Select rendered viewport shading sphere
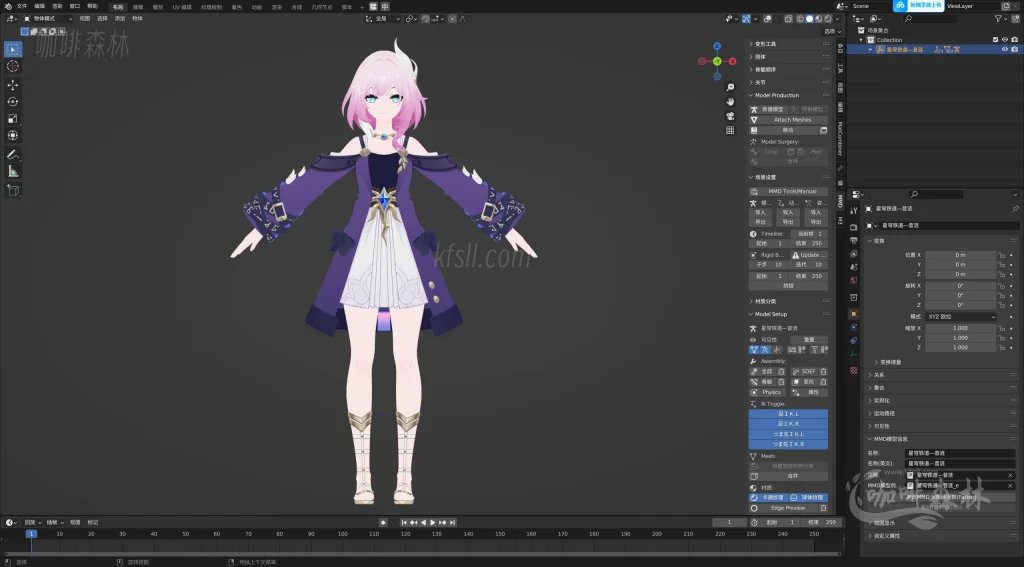 828,19
